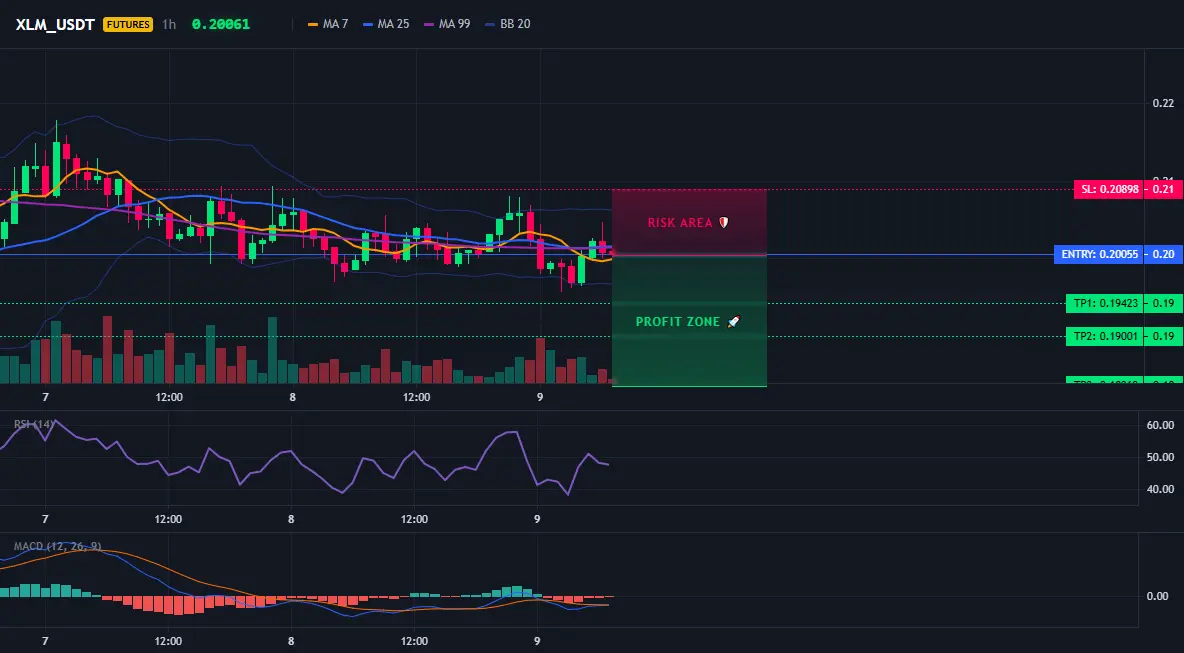
Task: Click the RSI (14) indicator label
Action: [34, 424]
